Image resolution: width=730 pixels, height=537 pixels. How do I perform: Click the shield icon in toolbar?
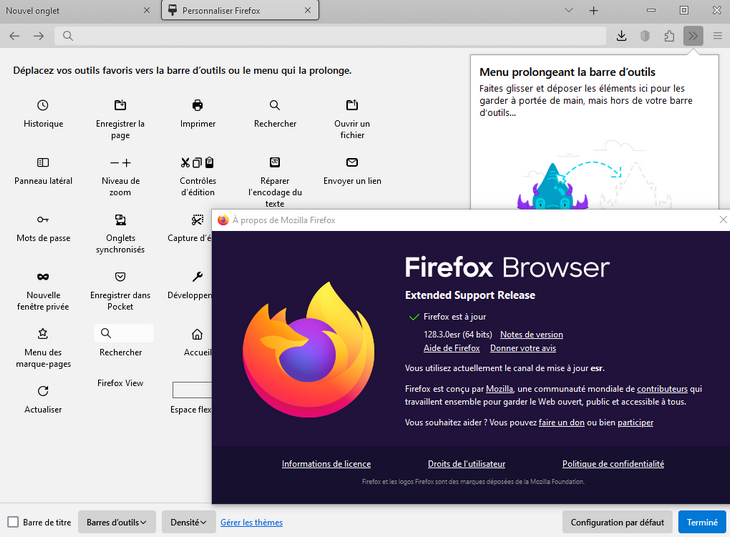645,36
